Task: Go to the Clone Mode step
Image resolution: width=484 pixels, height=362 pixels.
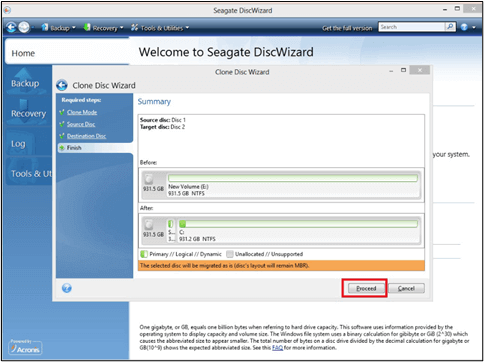Action: 82,112
